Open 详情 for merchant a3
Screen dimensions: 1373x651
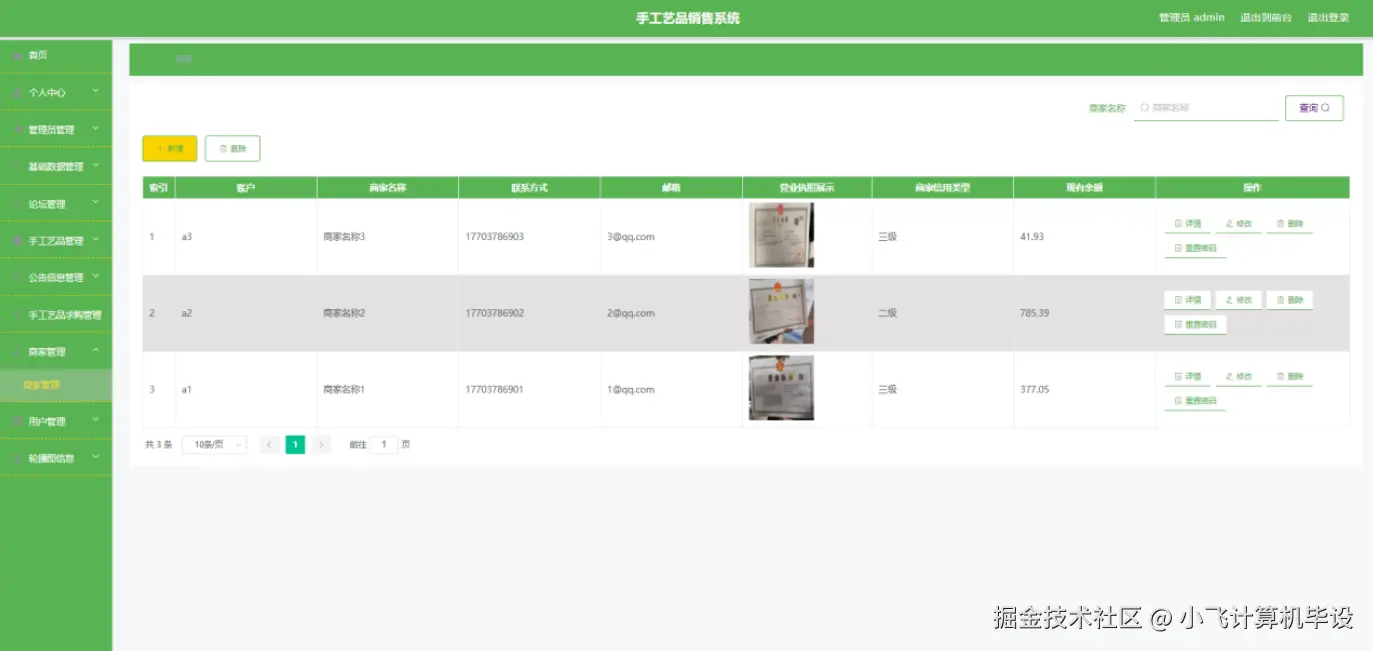[x=1187, y=224]
